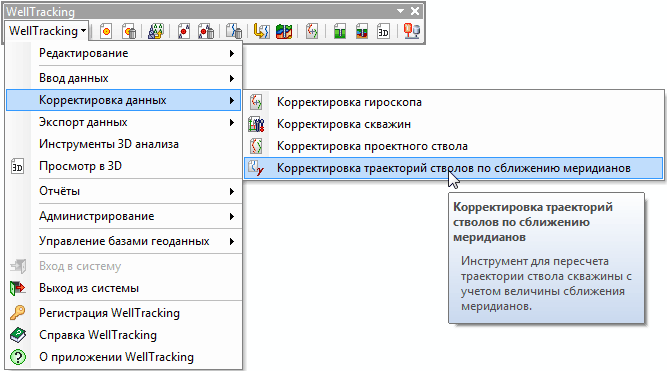Click the red dot derrick with trash icon
667x371 pixels.
(206, 31)
